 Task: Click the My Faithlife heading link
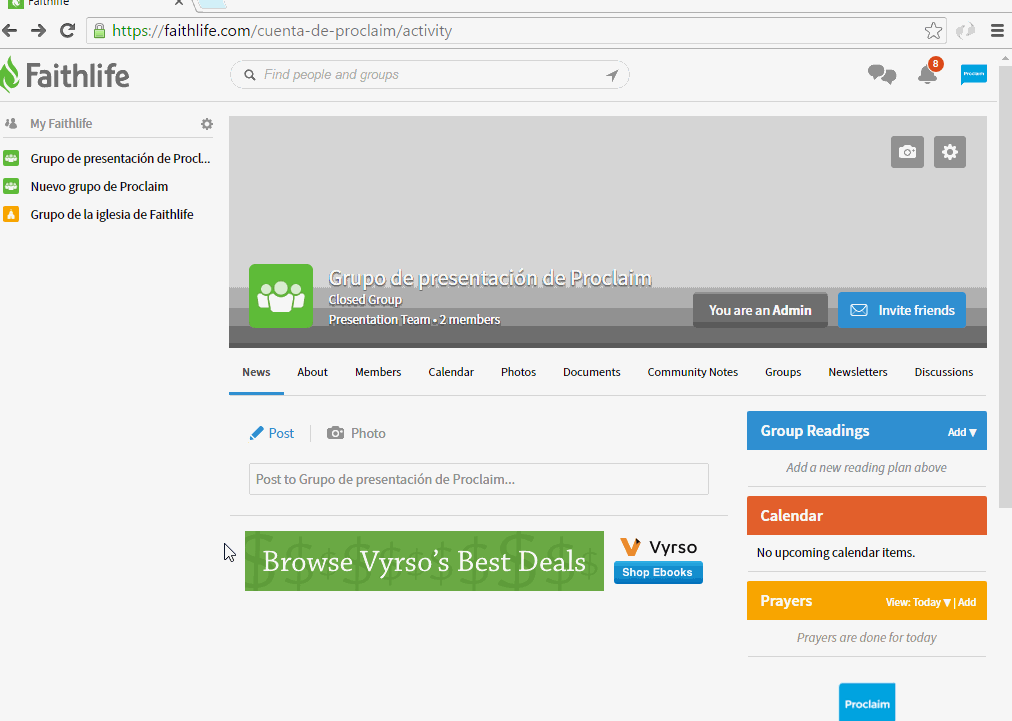pos(61,123)
